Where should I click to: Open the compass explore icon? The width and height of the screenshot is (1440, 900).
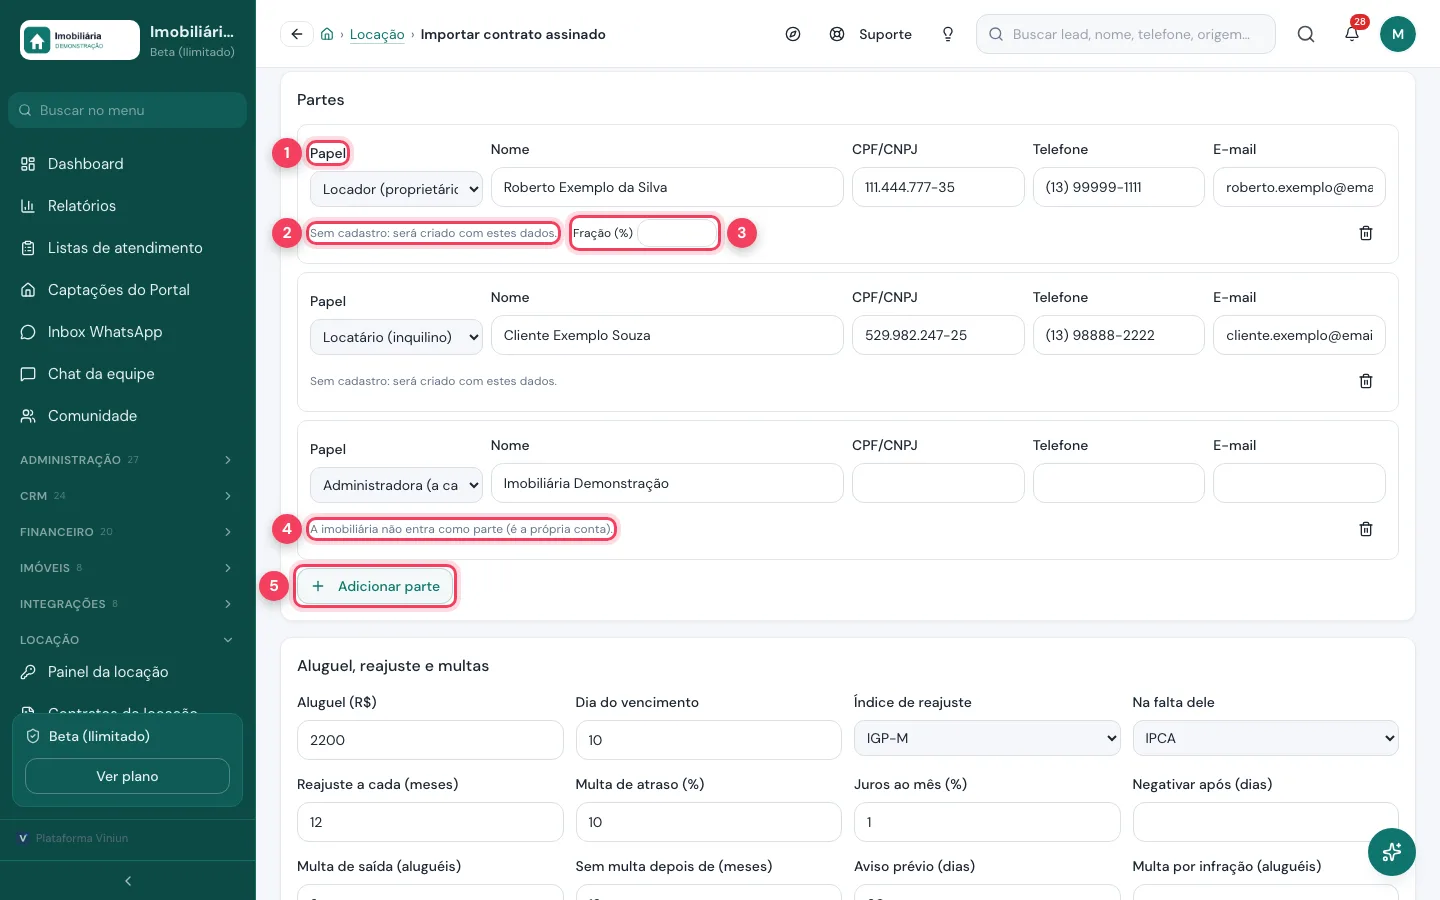793,34
